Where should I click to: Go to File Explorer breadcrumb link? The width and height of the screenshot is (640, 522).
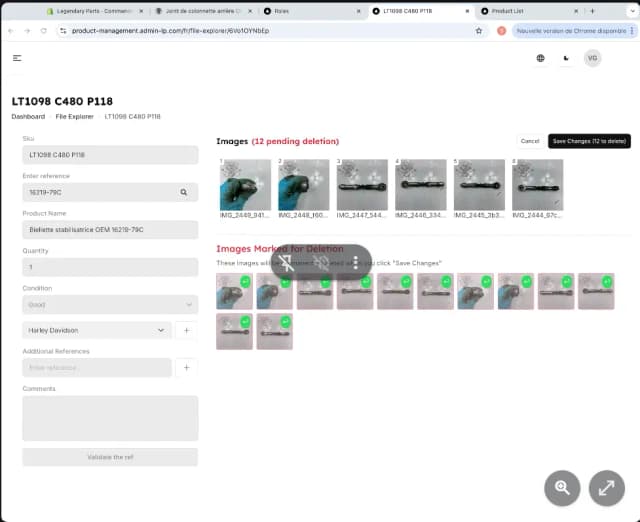click(74, 116)
